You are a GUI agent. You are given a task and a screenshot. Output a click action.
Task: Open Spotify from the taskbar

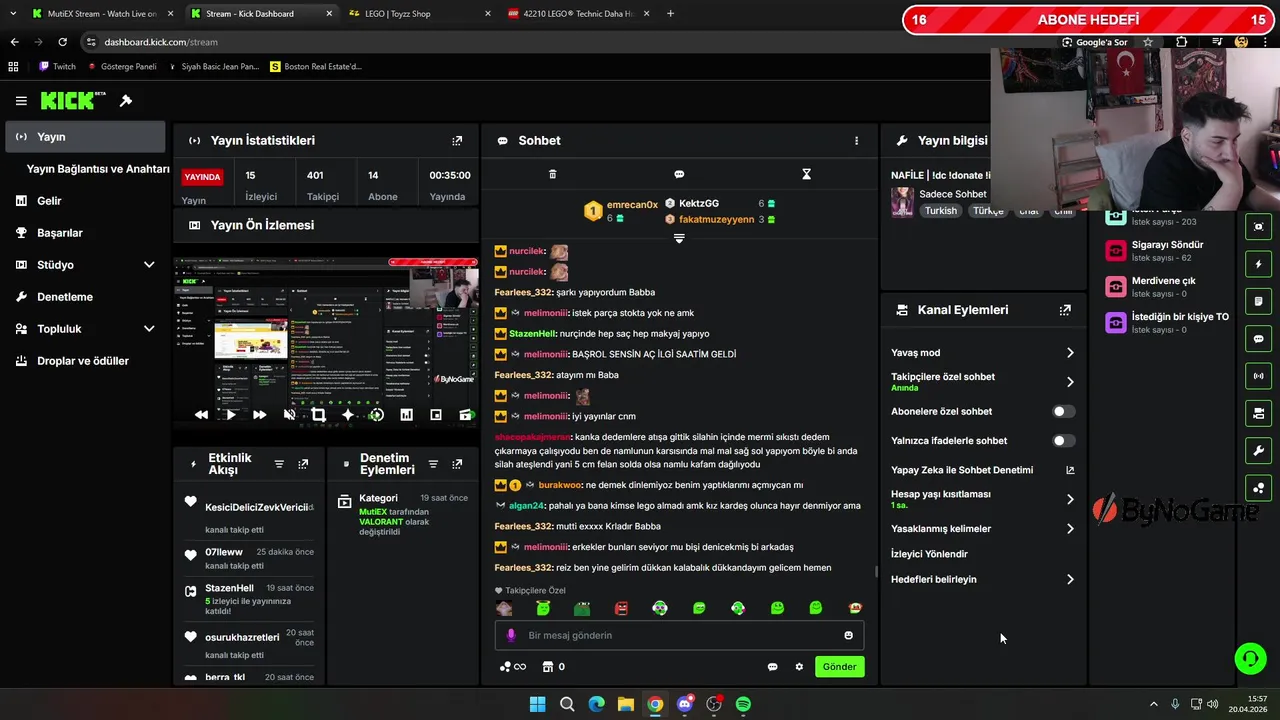[743, 704]
